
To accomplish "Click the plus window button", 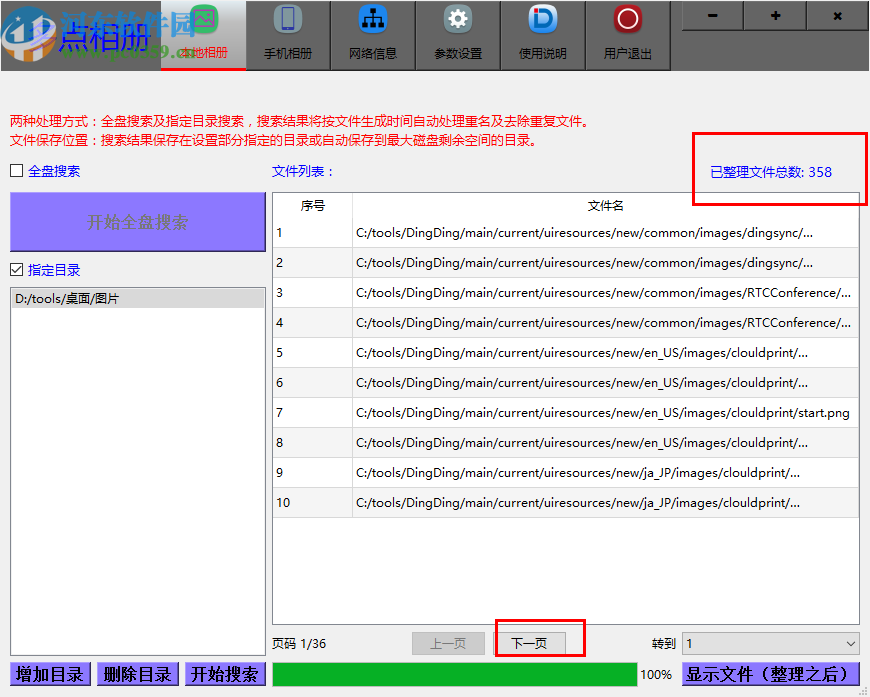I will 775,16.
